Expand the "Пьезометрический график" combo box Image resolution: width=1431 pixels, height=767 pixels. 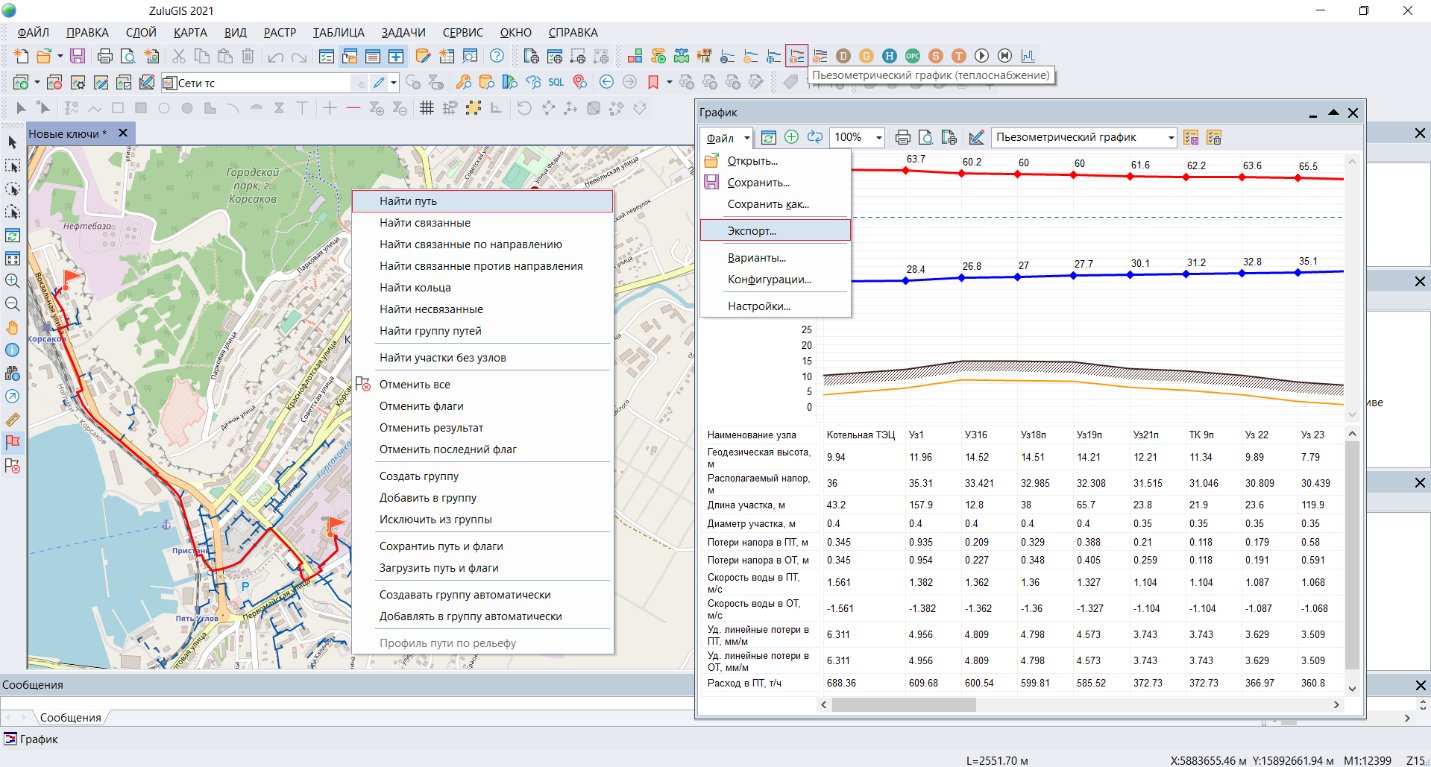[x=1170, y=138]
